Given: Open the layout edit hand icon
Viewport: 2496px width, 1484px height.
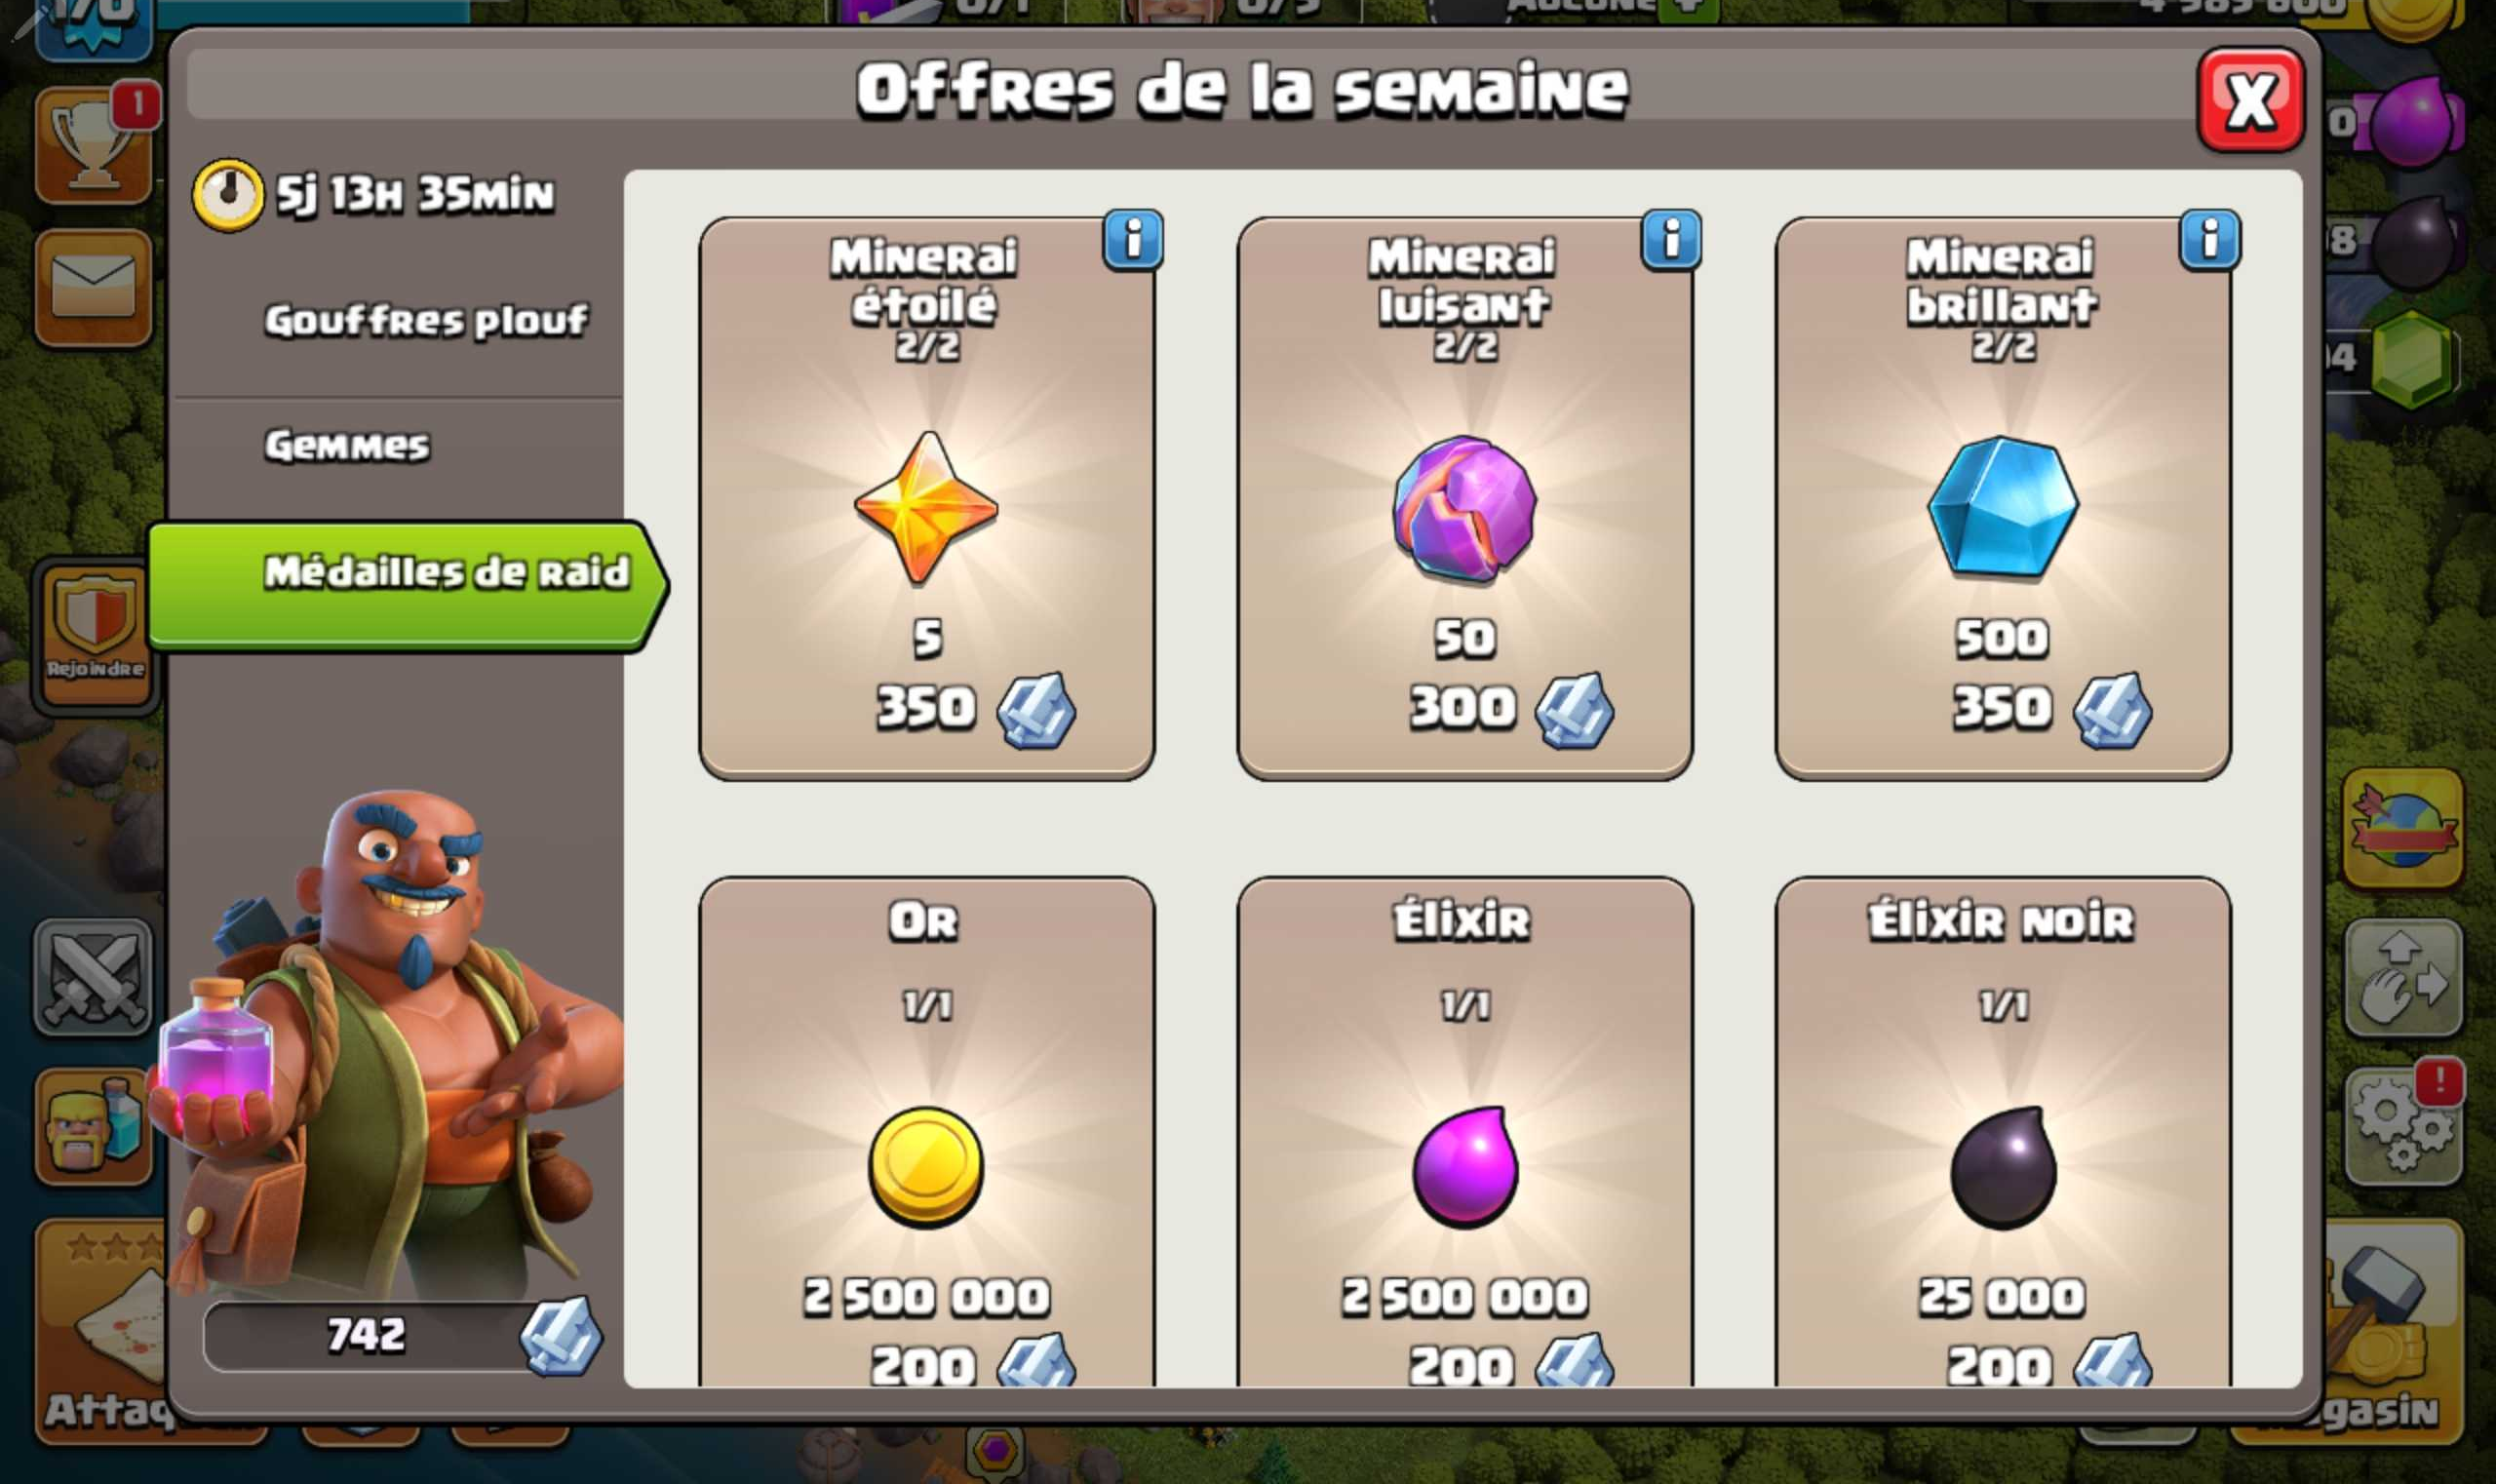Looking at the screenshot, I should (2403, 979).
